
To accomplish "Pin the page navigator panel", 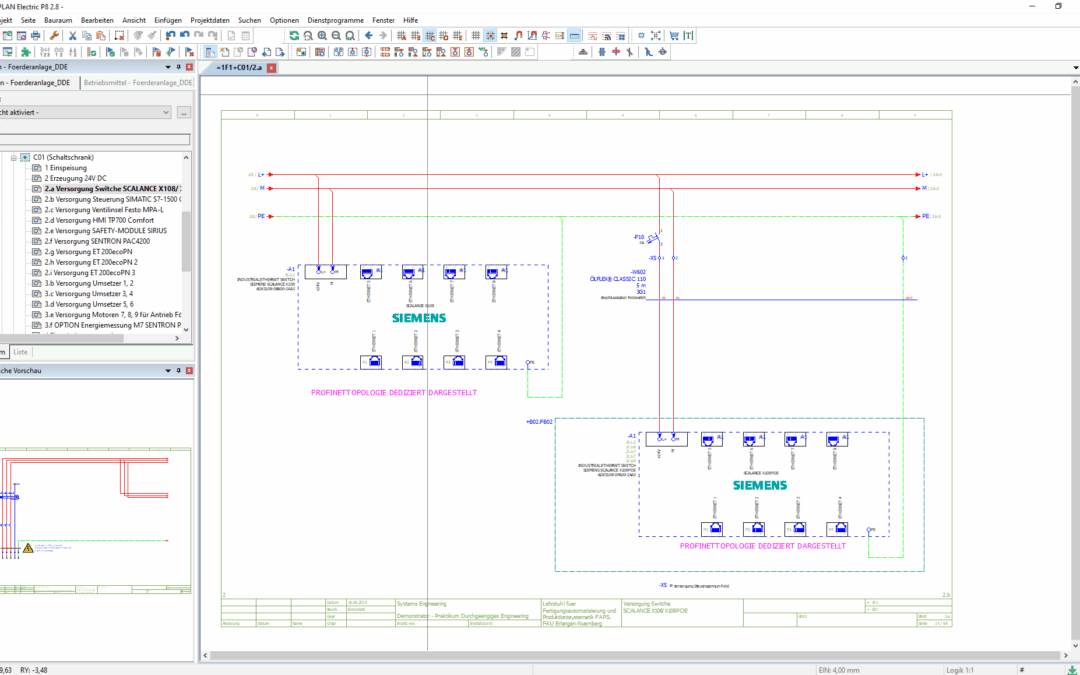I will click(178, 67).
